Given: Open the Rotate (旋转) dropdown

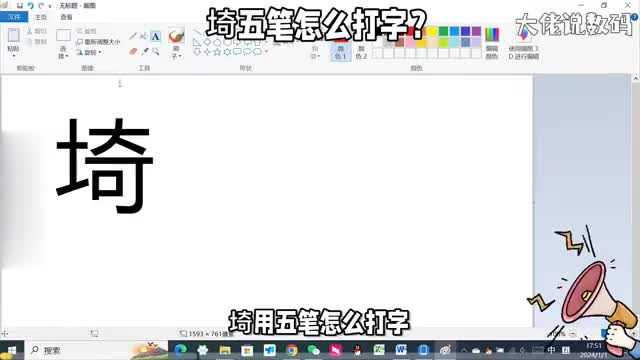Looking at the screenshot, I should pos(89,52).
